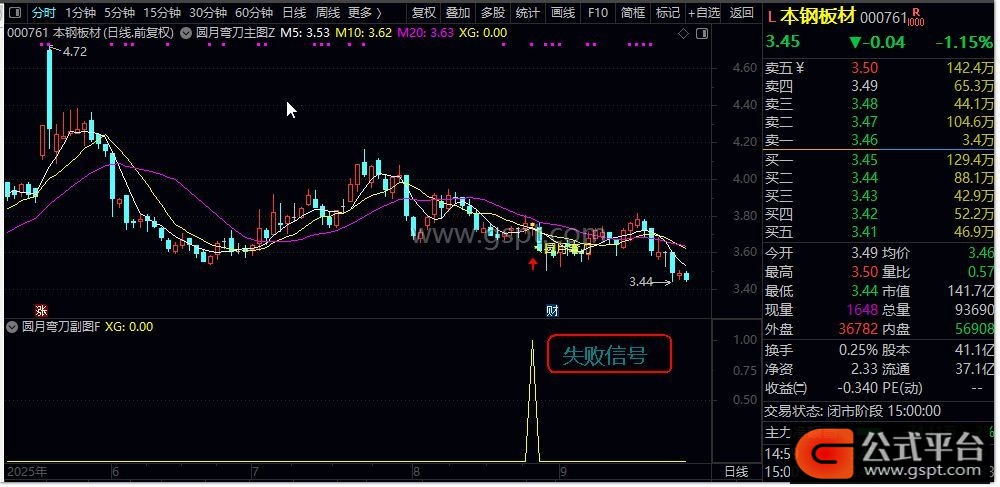The height and width of the screenshot is (487, 1000).
Task: Click the 换手 value 0.25%
Action: [858, 351]
